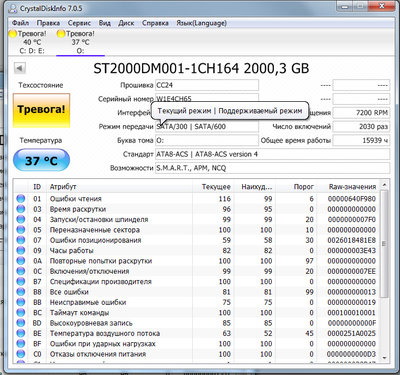400x375 pixels.
Task: Click the previous disk arrow button
Action: (20, 68)
